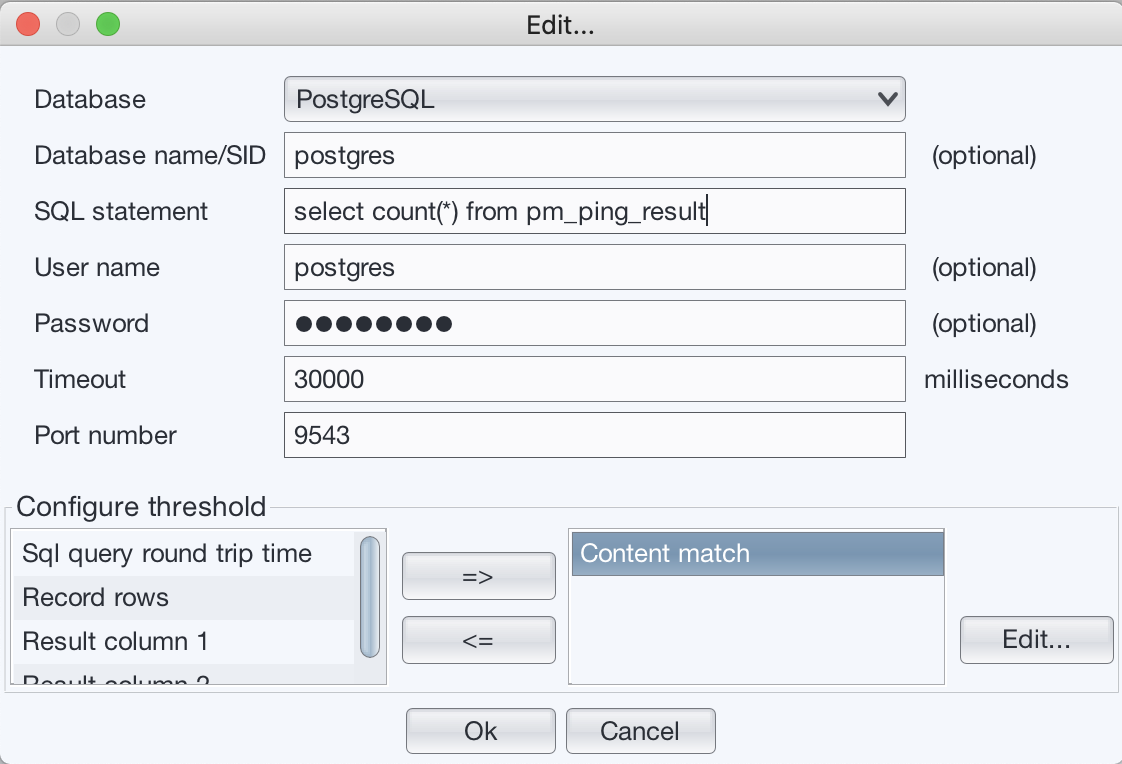Close the dialog with red button
This screenshot has height=764, width=1122.
coord(29,25)
